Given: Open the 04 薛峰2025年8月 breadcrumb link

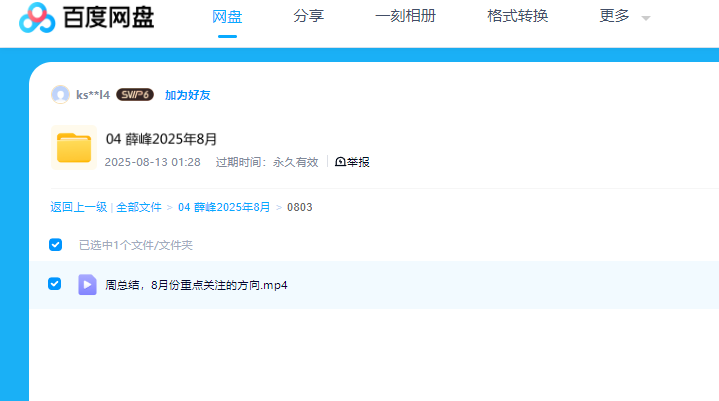Looking at the screenshot, I should point(224,207).
